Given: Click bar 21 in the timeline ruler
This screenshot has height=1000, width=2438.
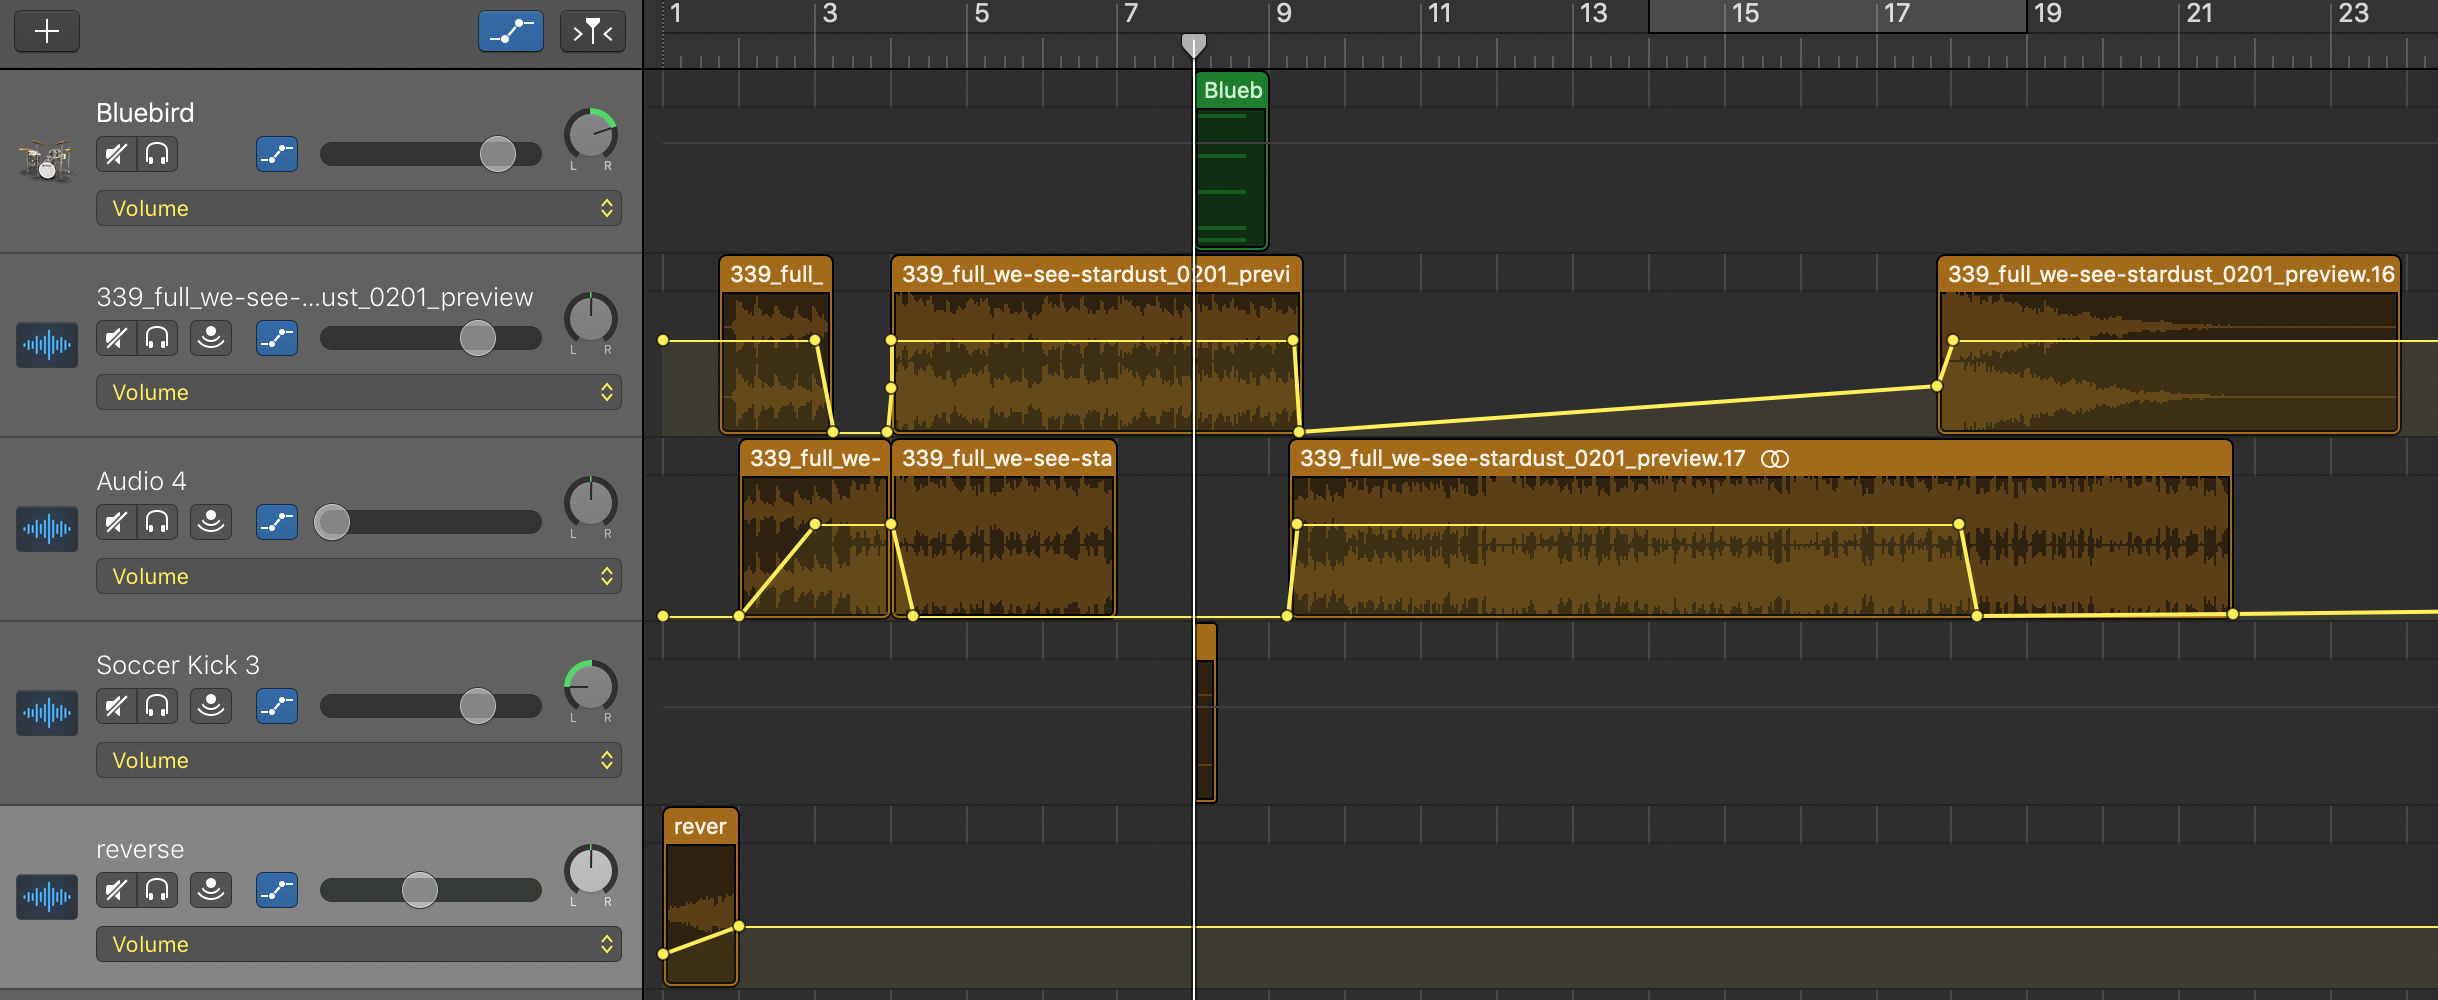Looking at the screenshot, I should pyautogui.click(x=2200, y=14).
